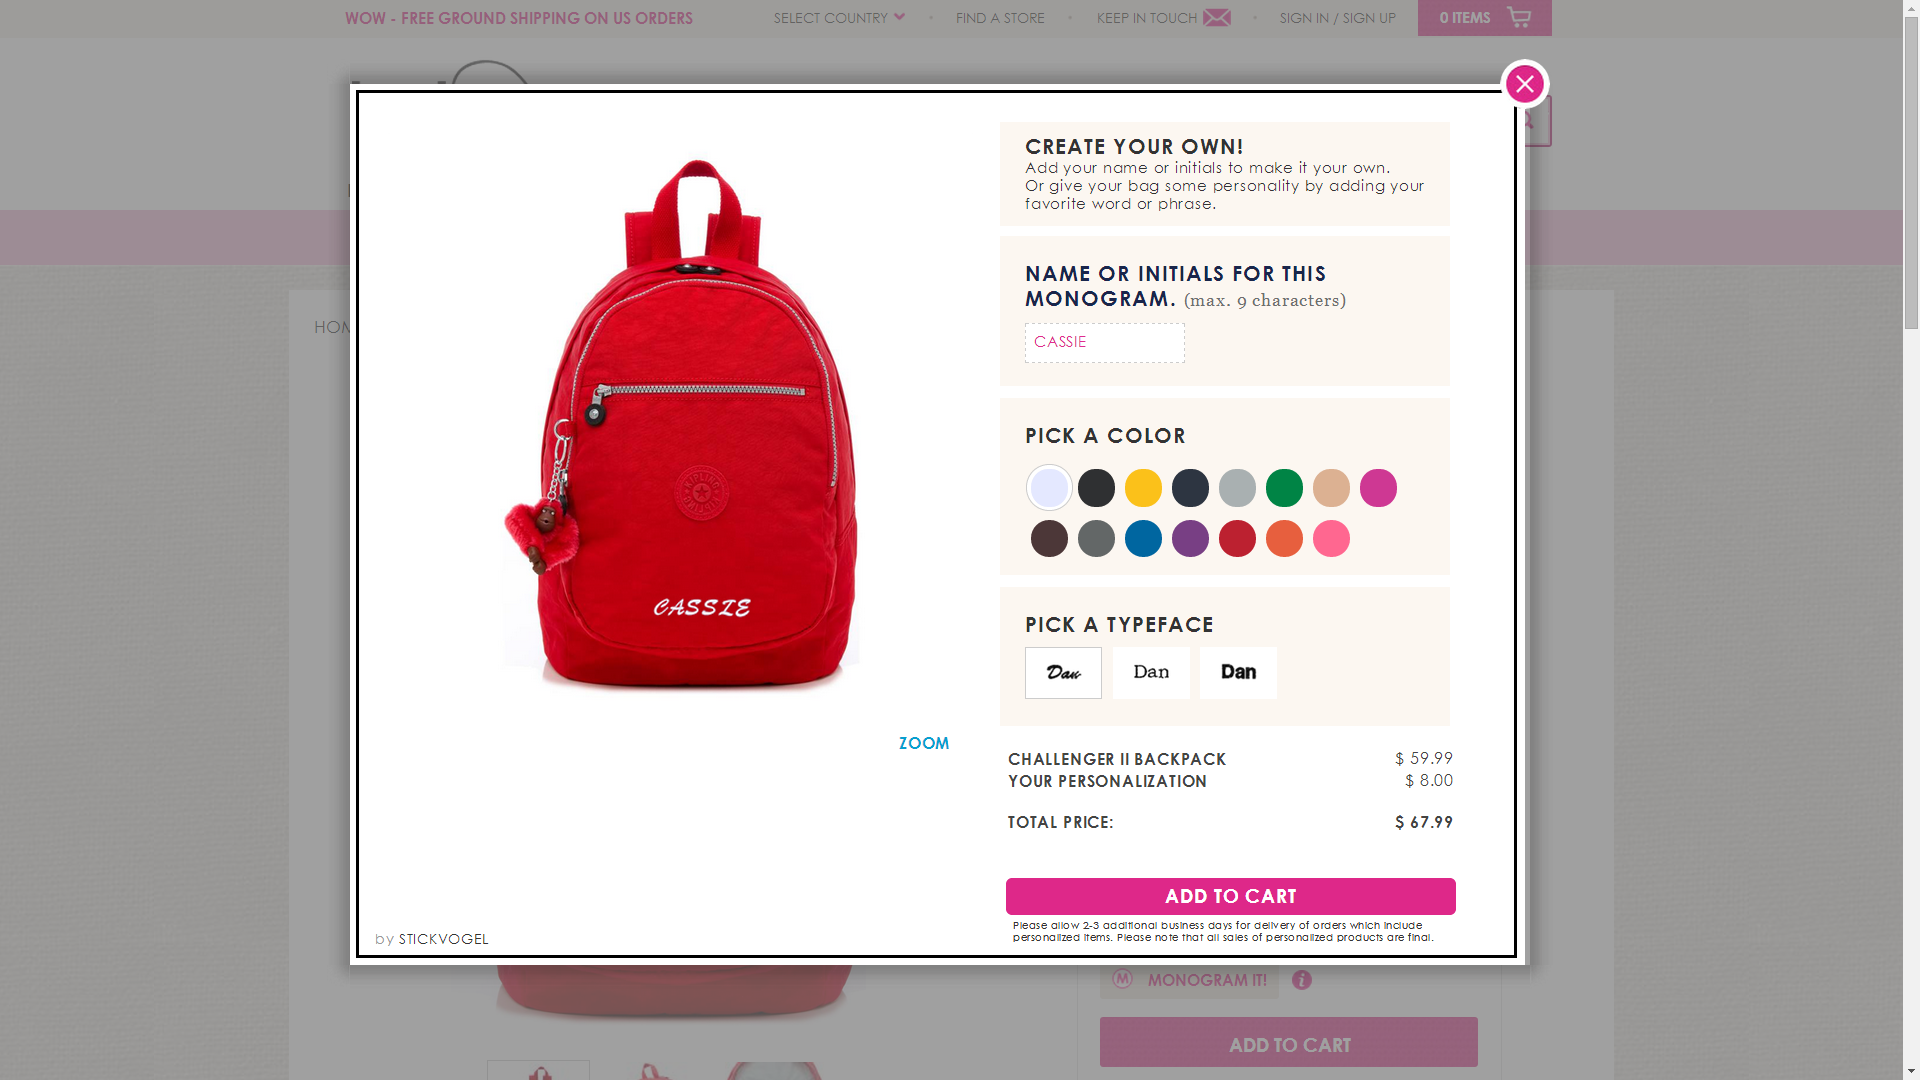The image size is (1920, 1080).
Task: Click the monogram name input containing CASSIE
Action: (1104, 342)
